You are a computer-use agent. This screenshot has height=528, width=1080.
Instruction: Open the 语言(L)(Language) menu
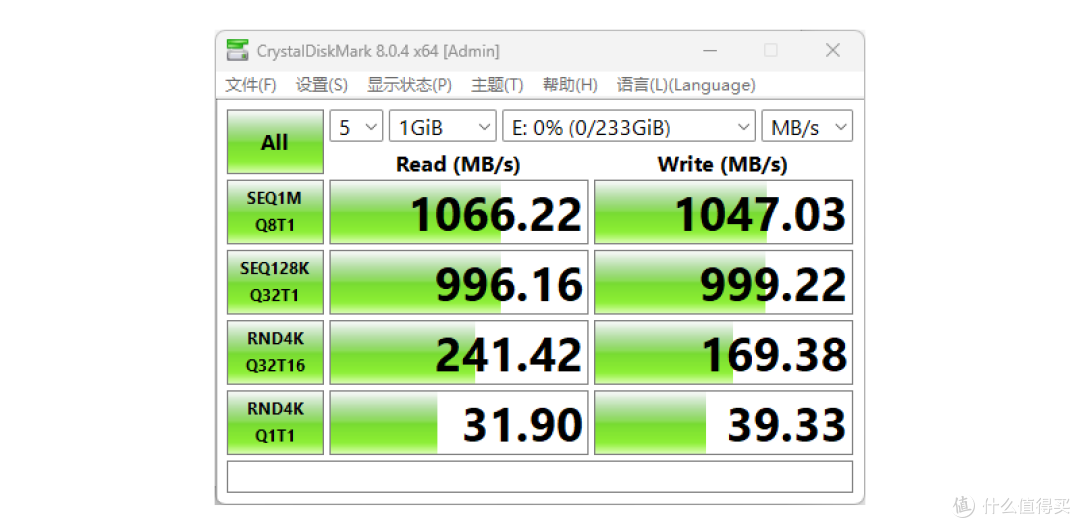coord(686,85)
